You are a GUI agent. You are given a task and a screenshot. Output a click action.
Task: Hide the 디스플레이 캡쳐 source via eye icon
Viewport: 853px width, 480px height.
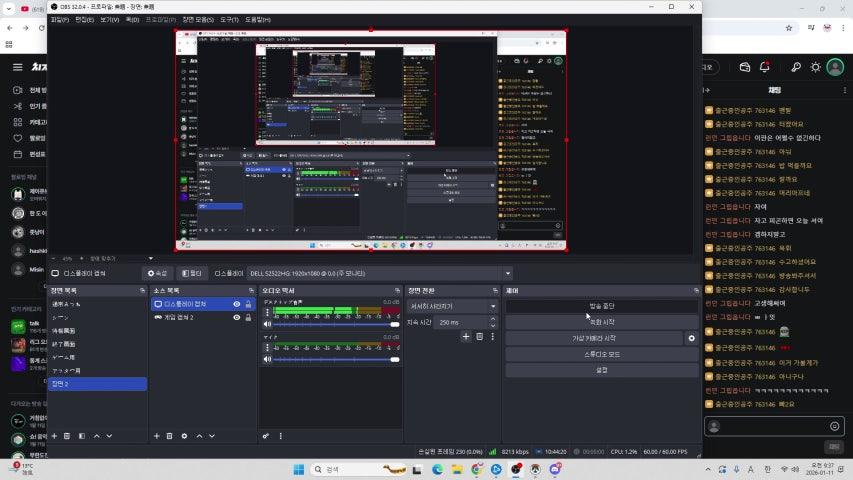point(237,304)
